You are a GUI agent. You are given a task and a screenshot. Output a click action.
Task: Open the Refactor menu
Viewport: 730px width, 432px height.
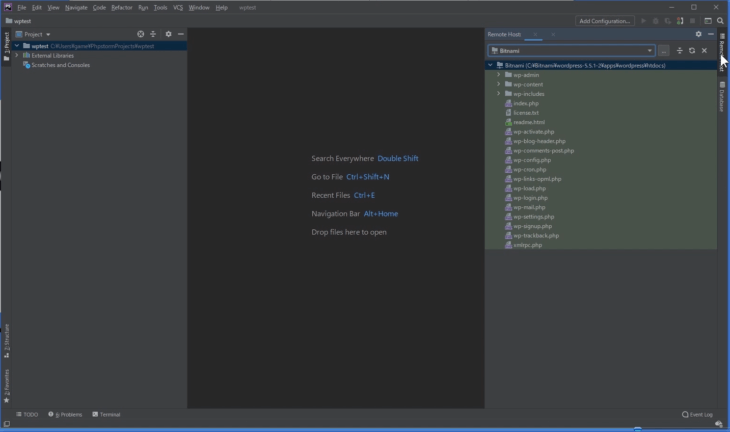tap(122, 7)
